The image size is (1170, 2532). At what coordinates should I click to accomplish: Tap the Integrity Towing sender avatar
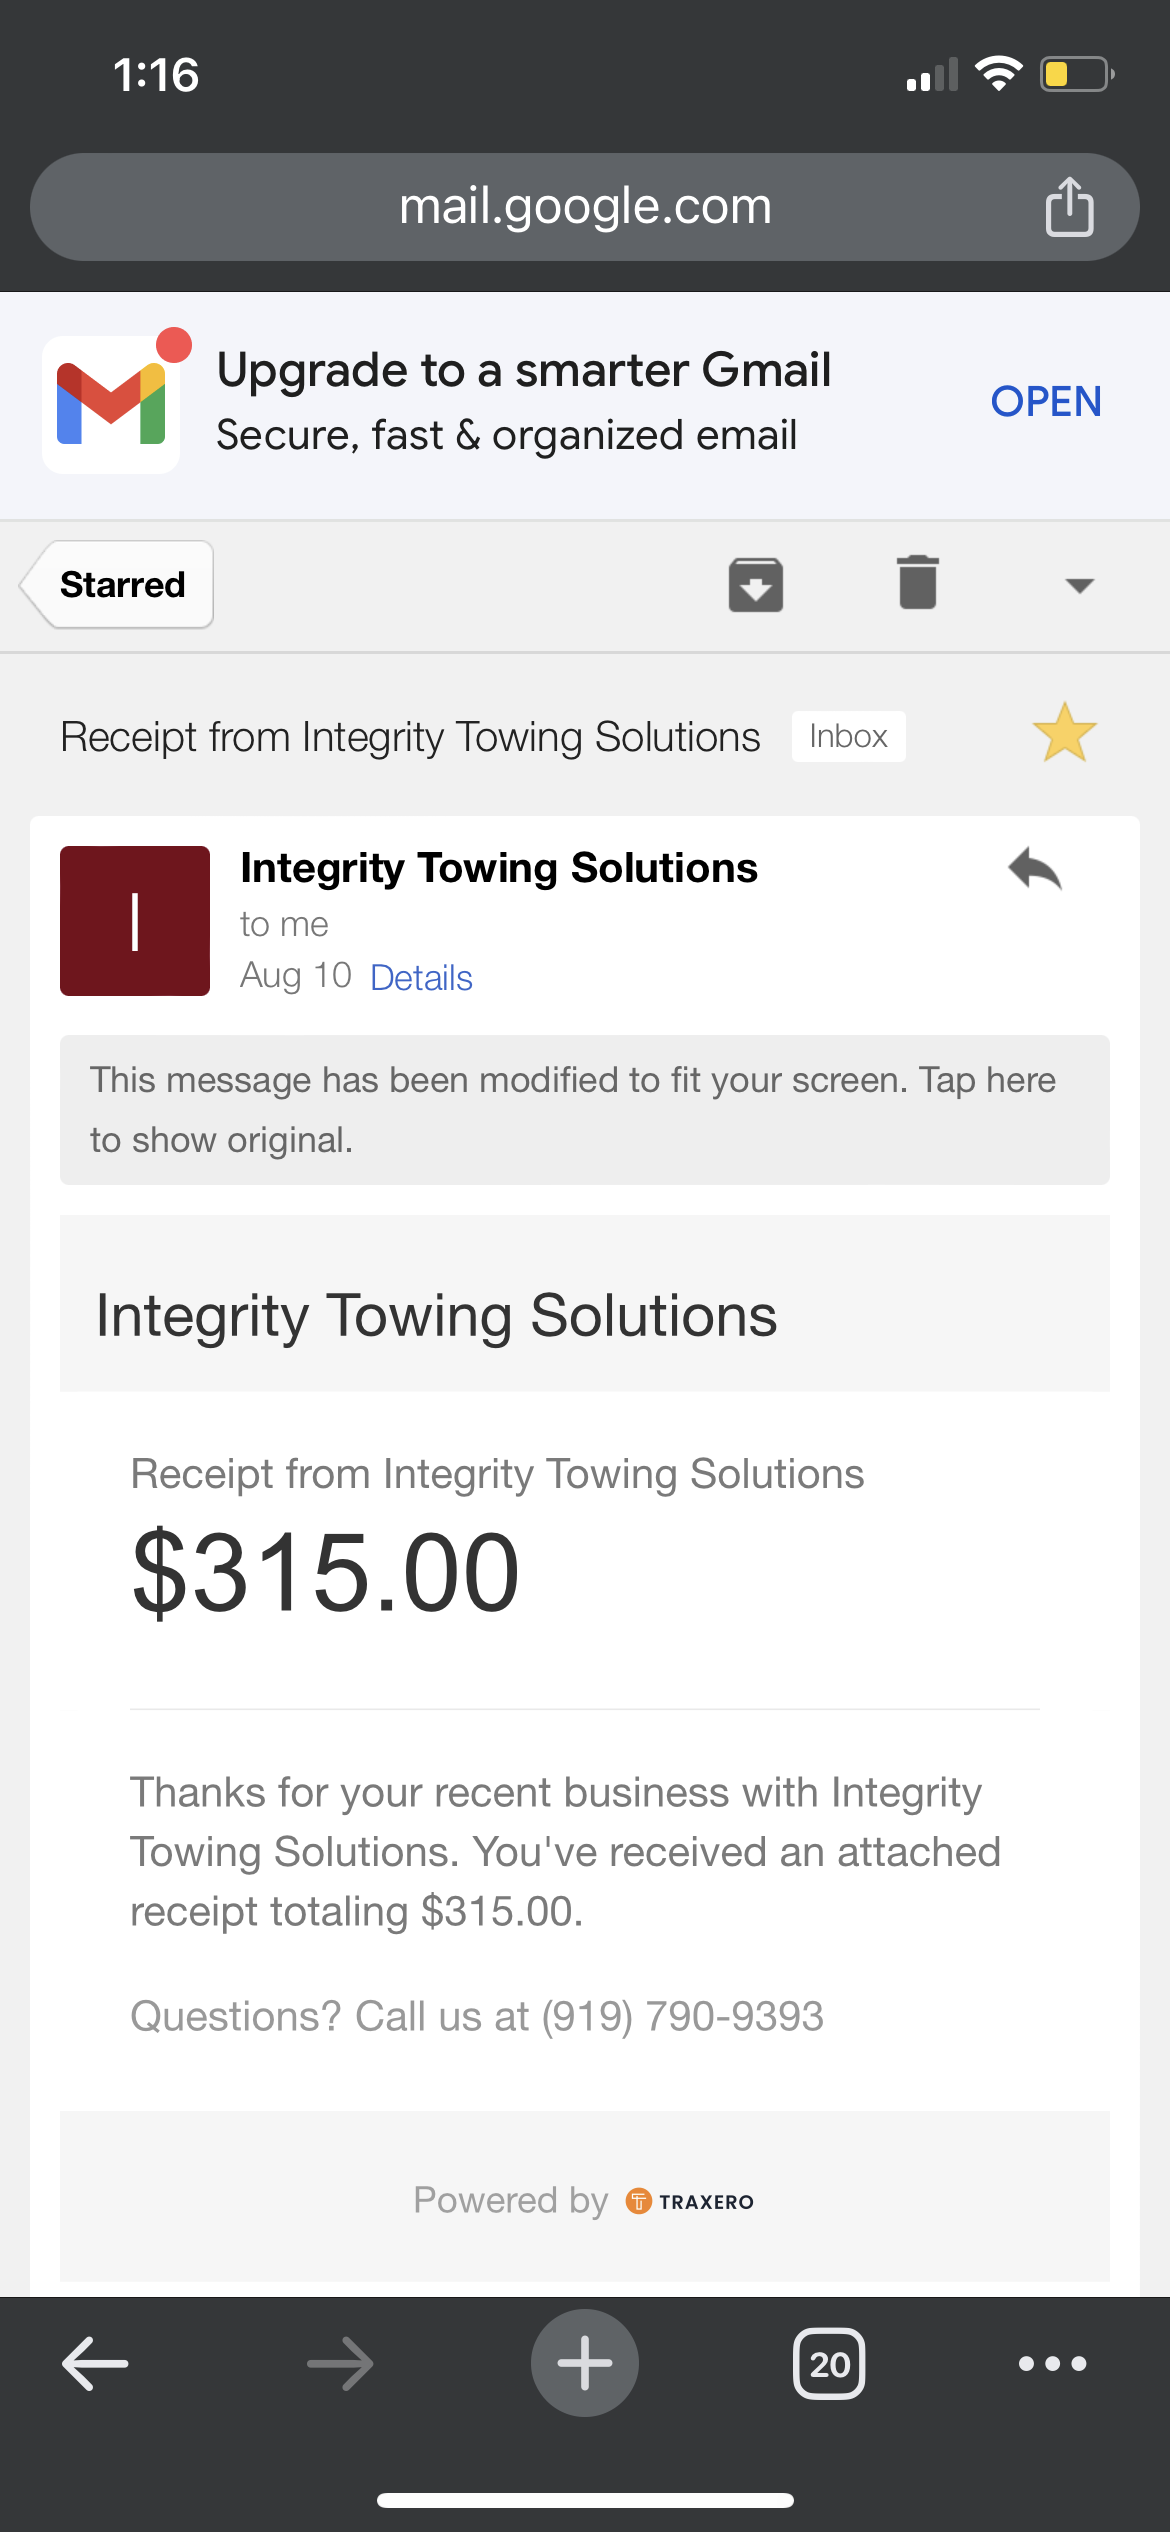(x=135, y=921)
